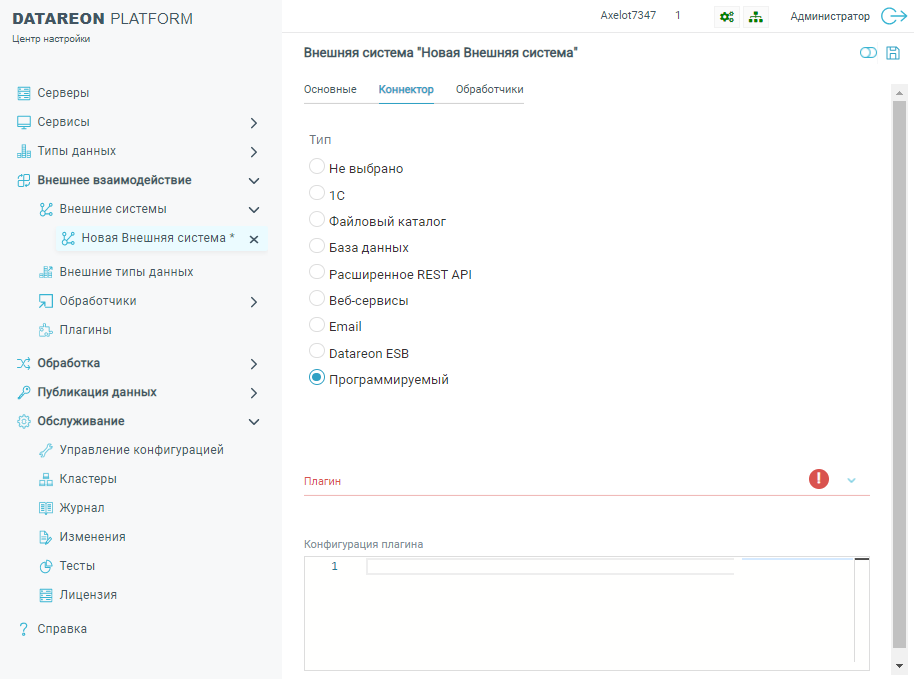Screen dimensions: 914x679
Task: Open Серверы in the sidebar
Action: [x=63, y=93]
